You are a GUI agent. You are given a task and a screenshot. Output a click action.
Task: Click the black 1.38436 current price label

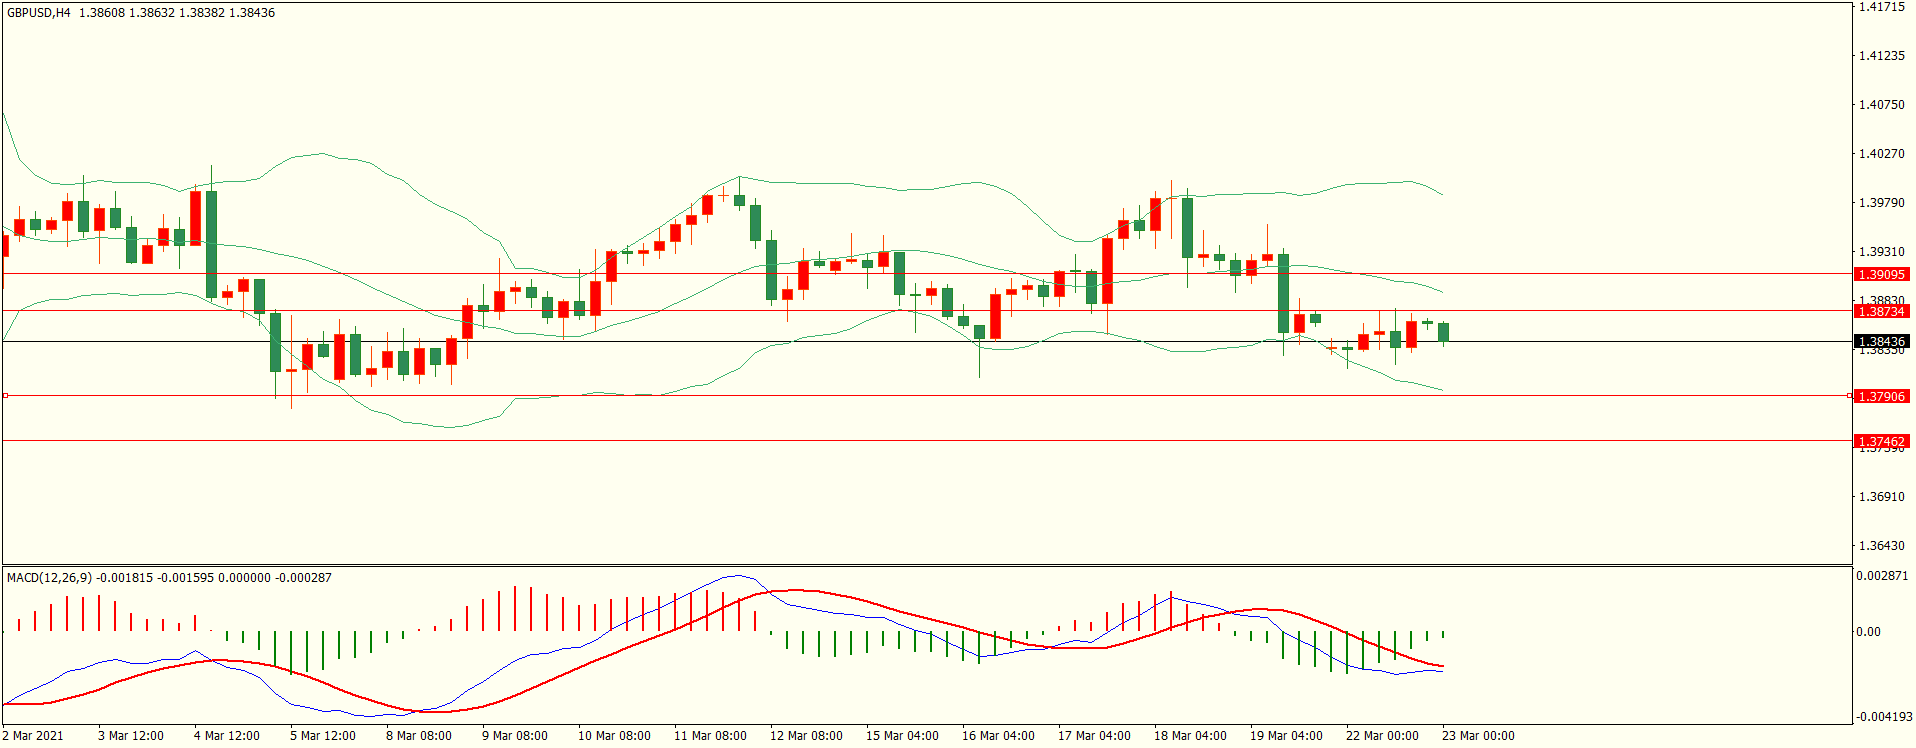coord(1880,342)
